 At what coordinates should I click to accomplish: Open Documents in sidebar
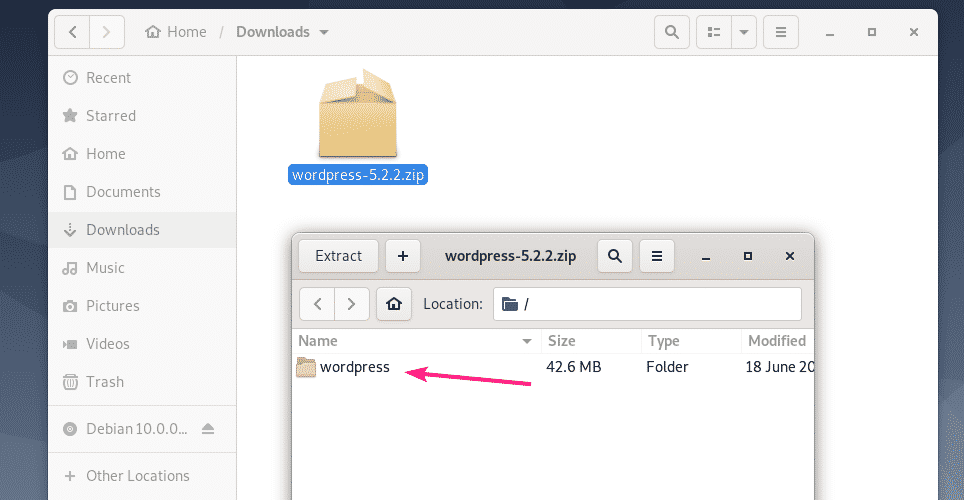(142, 192)
